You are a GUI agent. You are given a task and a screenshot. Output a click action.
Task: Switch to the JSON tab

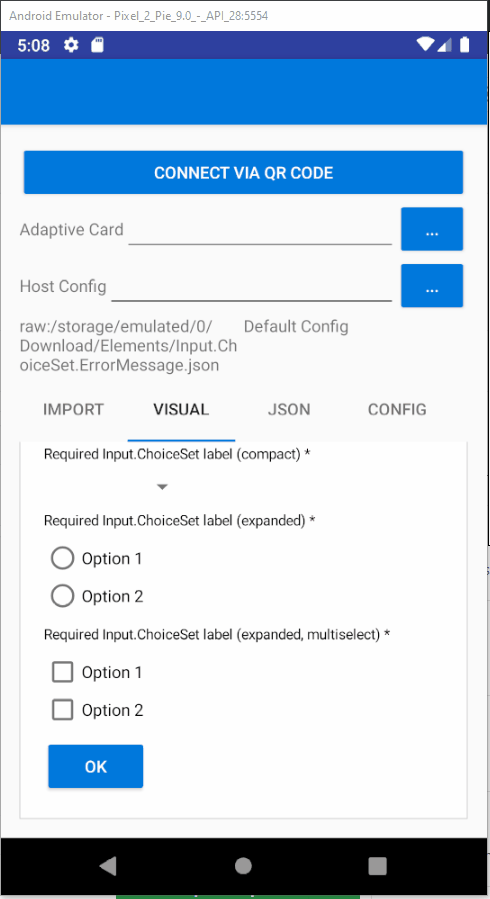pos(289,409)
